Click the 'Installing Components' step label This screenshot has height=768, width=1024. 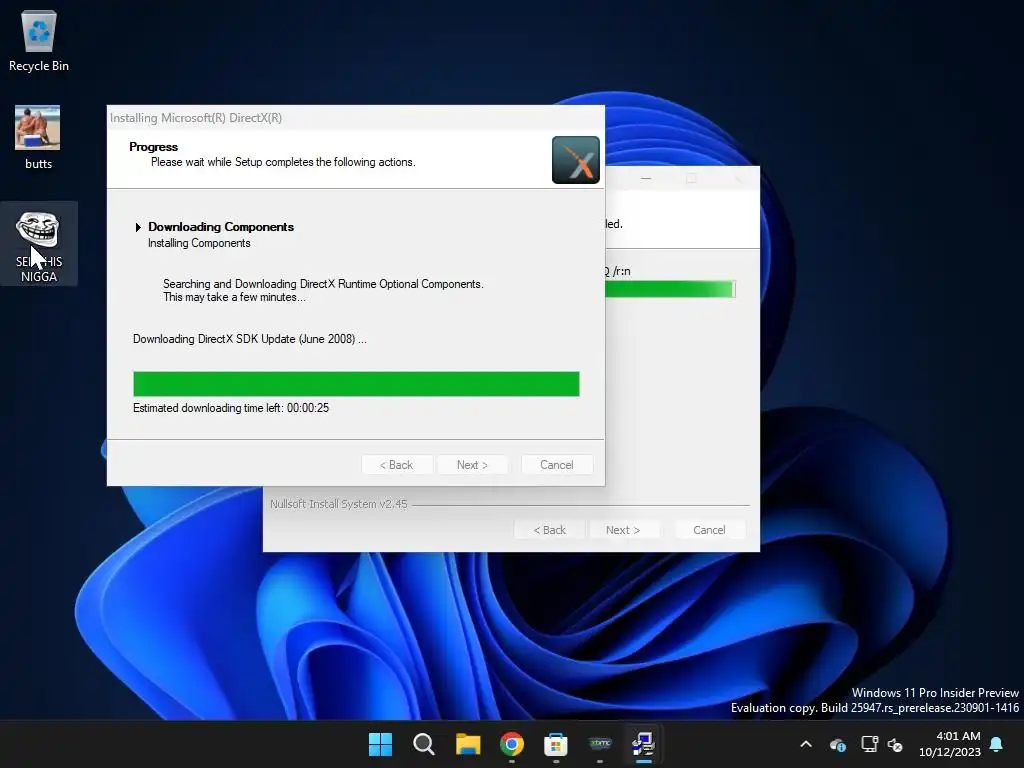(199, 243)
